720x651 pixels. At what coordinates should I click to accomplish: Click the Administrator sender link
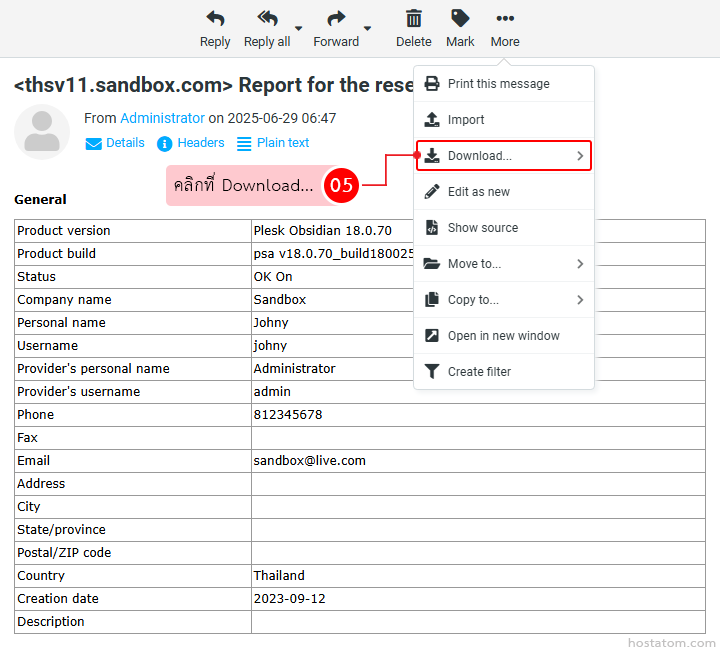click(x=162, y=118)
